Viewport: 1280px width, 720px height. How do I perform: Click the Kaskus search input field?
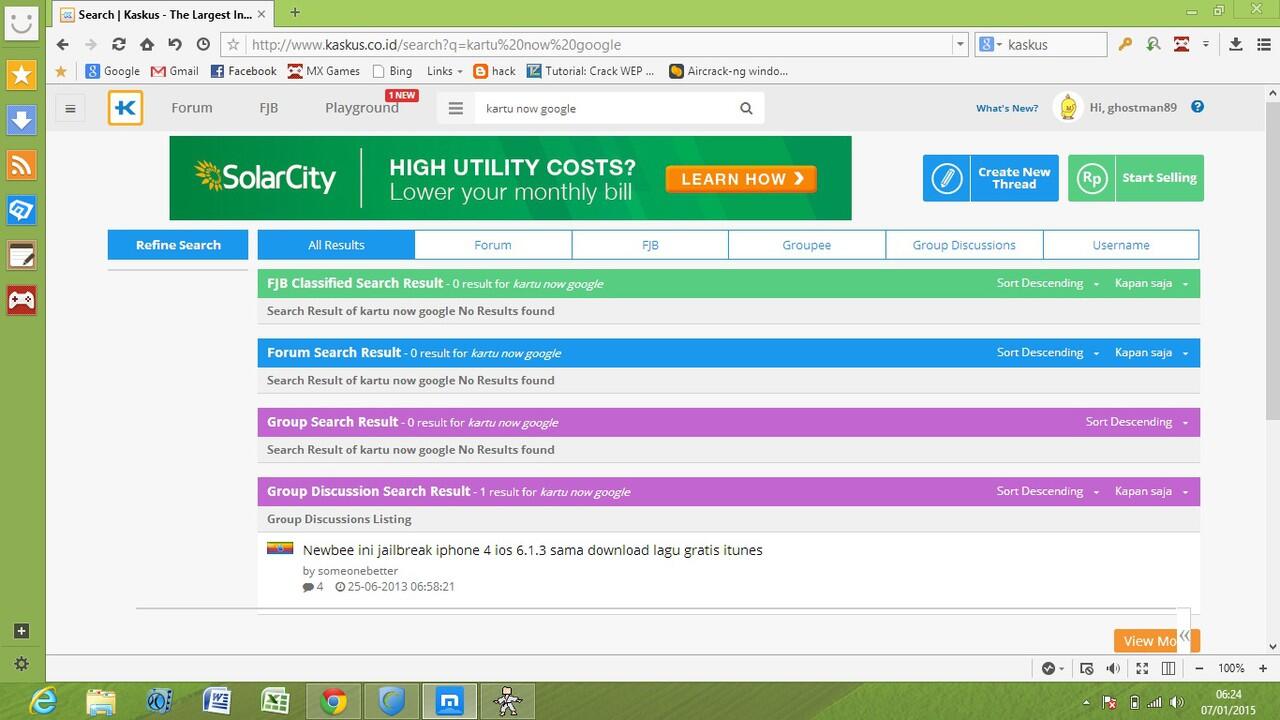click(605, 108)
